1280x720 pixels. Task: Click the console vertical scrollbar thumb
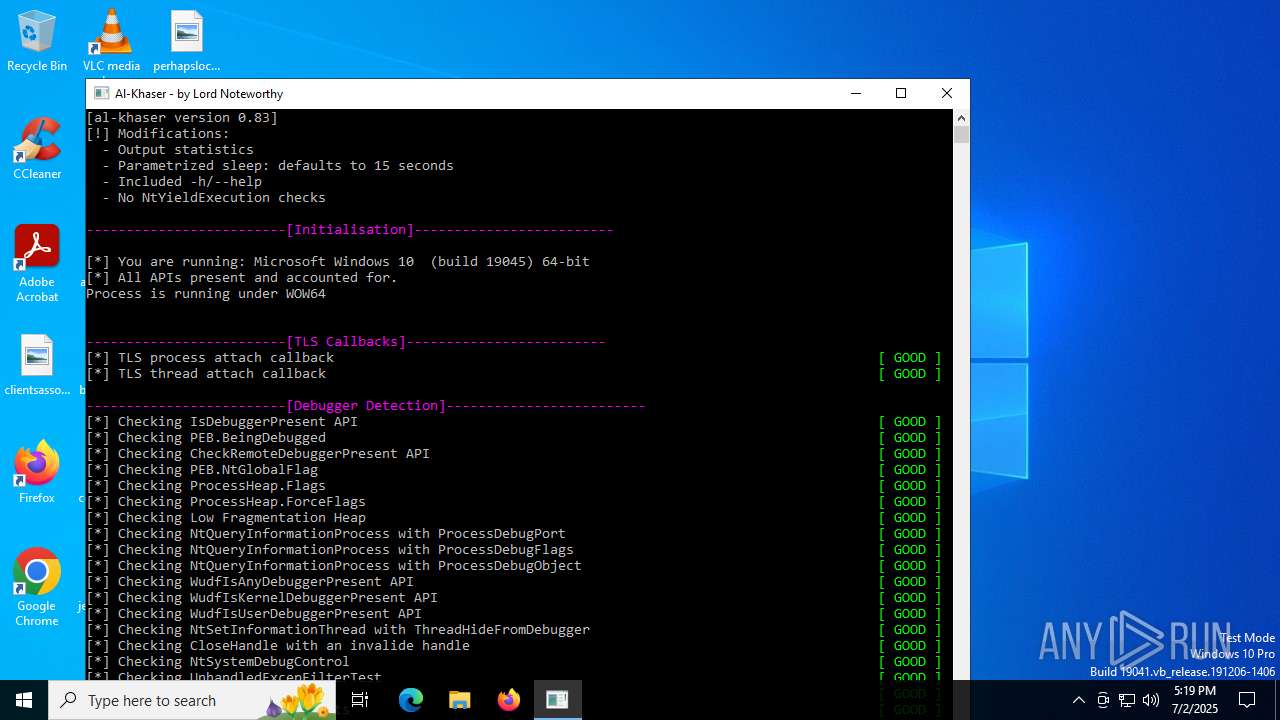point(961,134)
